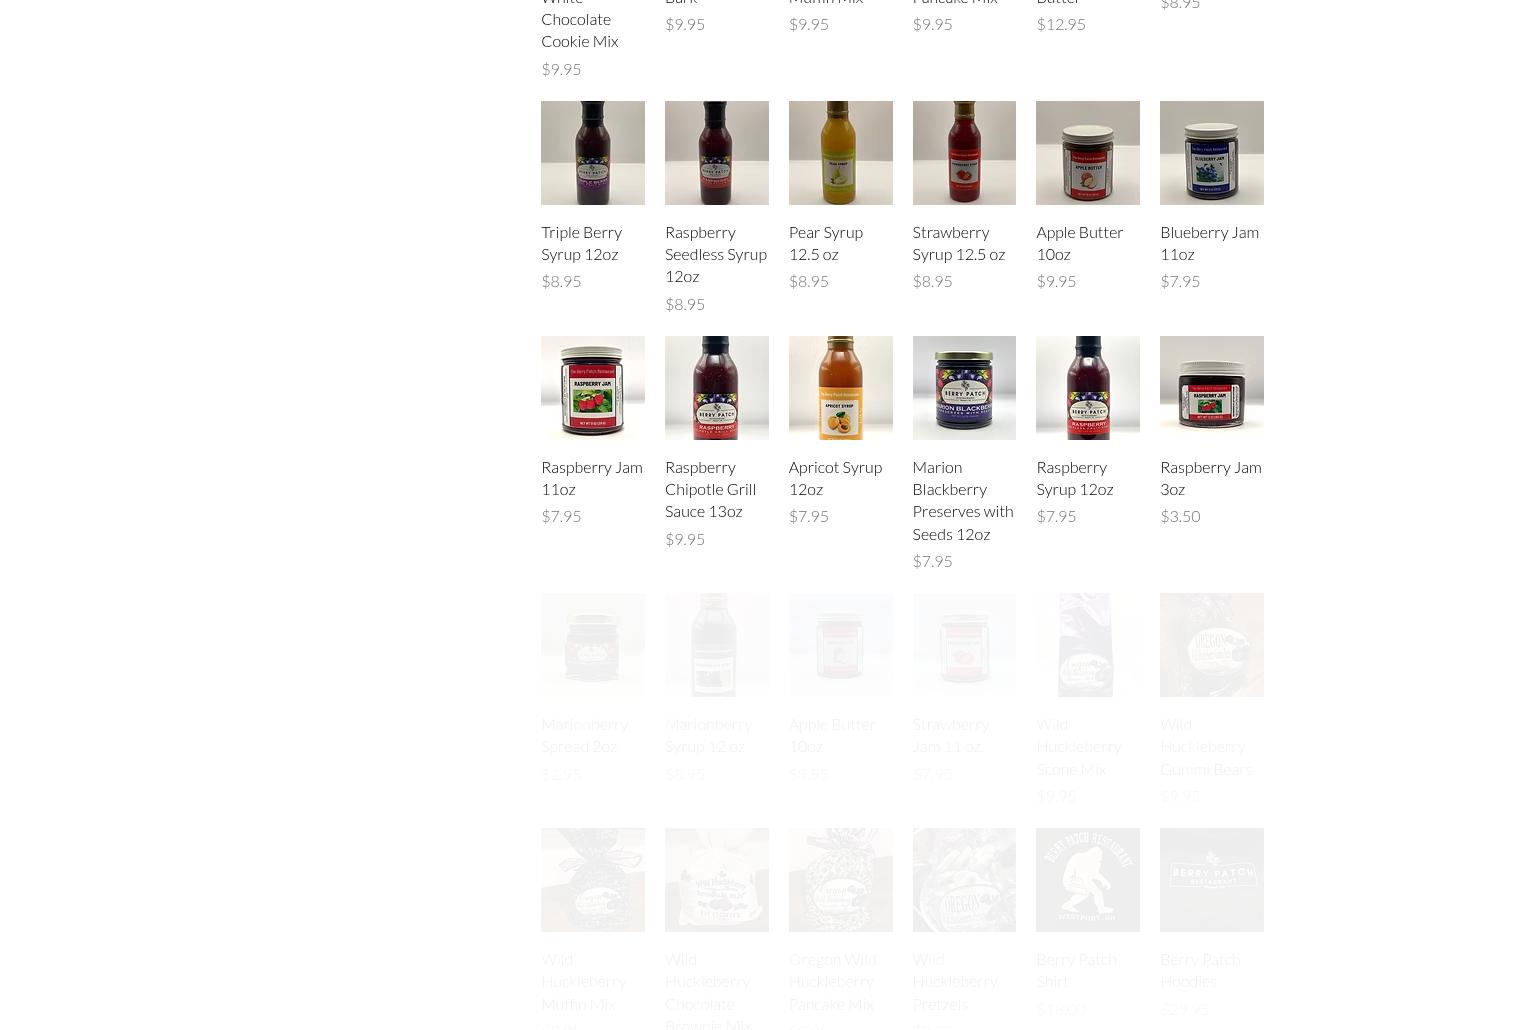
Task: Click the Marion Blackberry Preserves with Seeds title
Action: pyautogui.click(x=962, y=499)
